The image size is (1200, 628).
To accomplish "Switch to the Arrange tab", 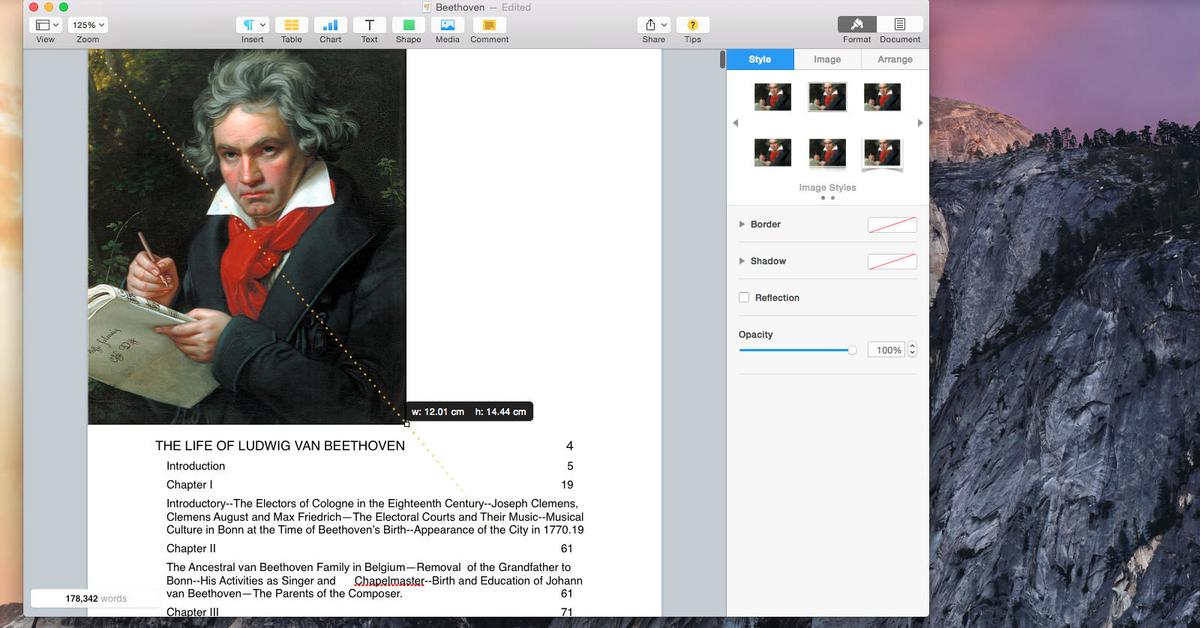I will point(895,59).
